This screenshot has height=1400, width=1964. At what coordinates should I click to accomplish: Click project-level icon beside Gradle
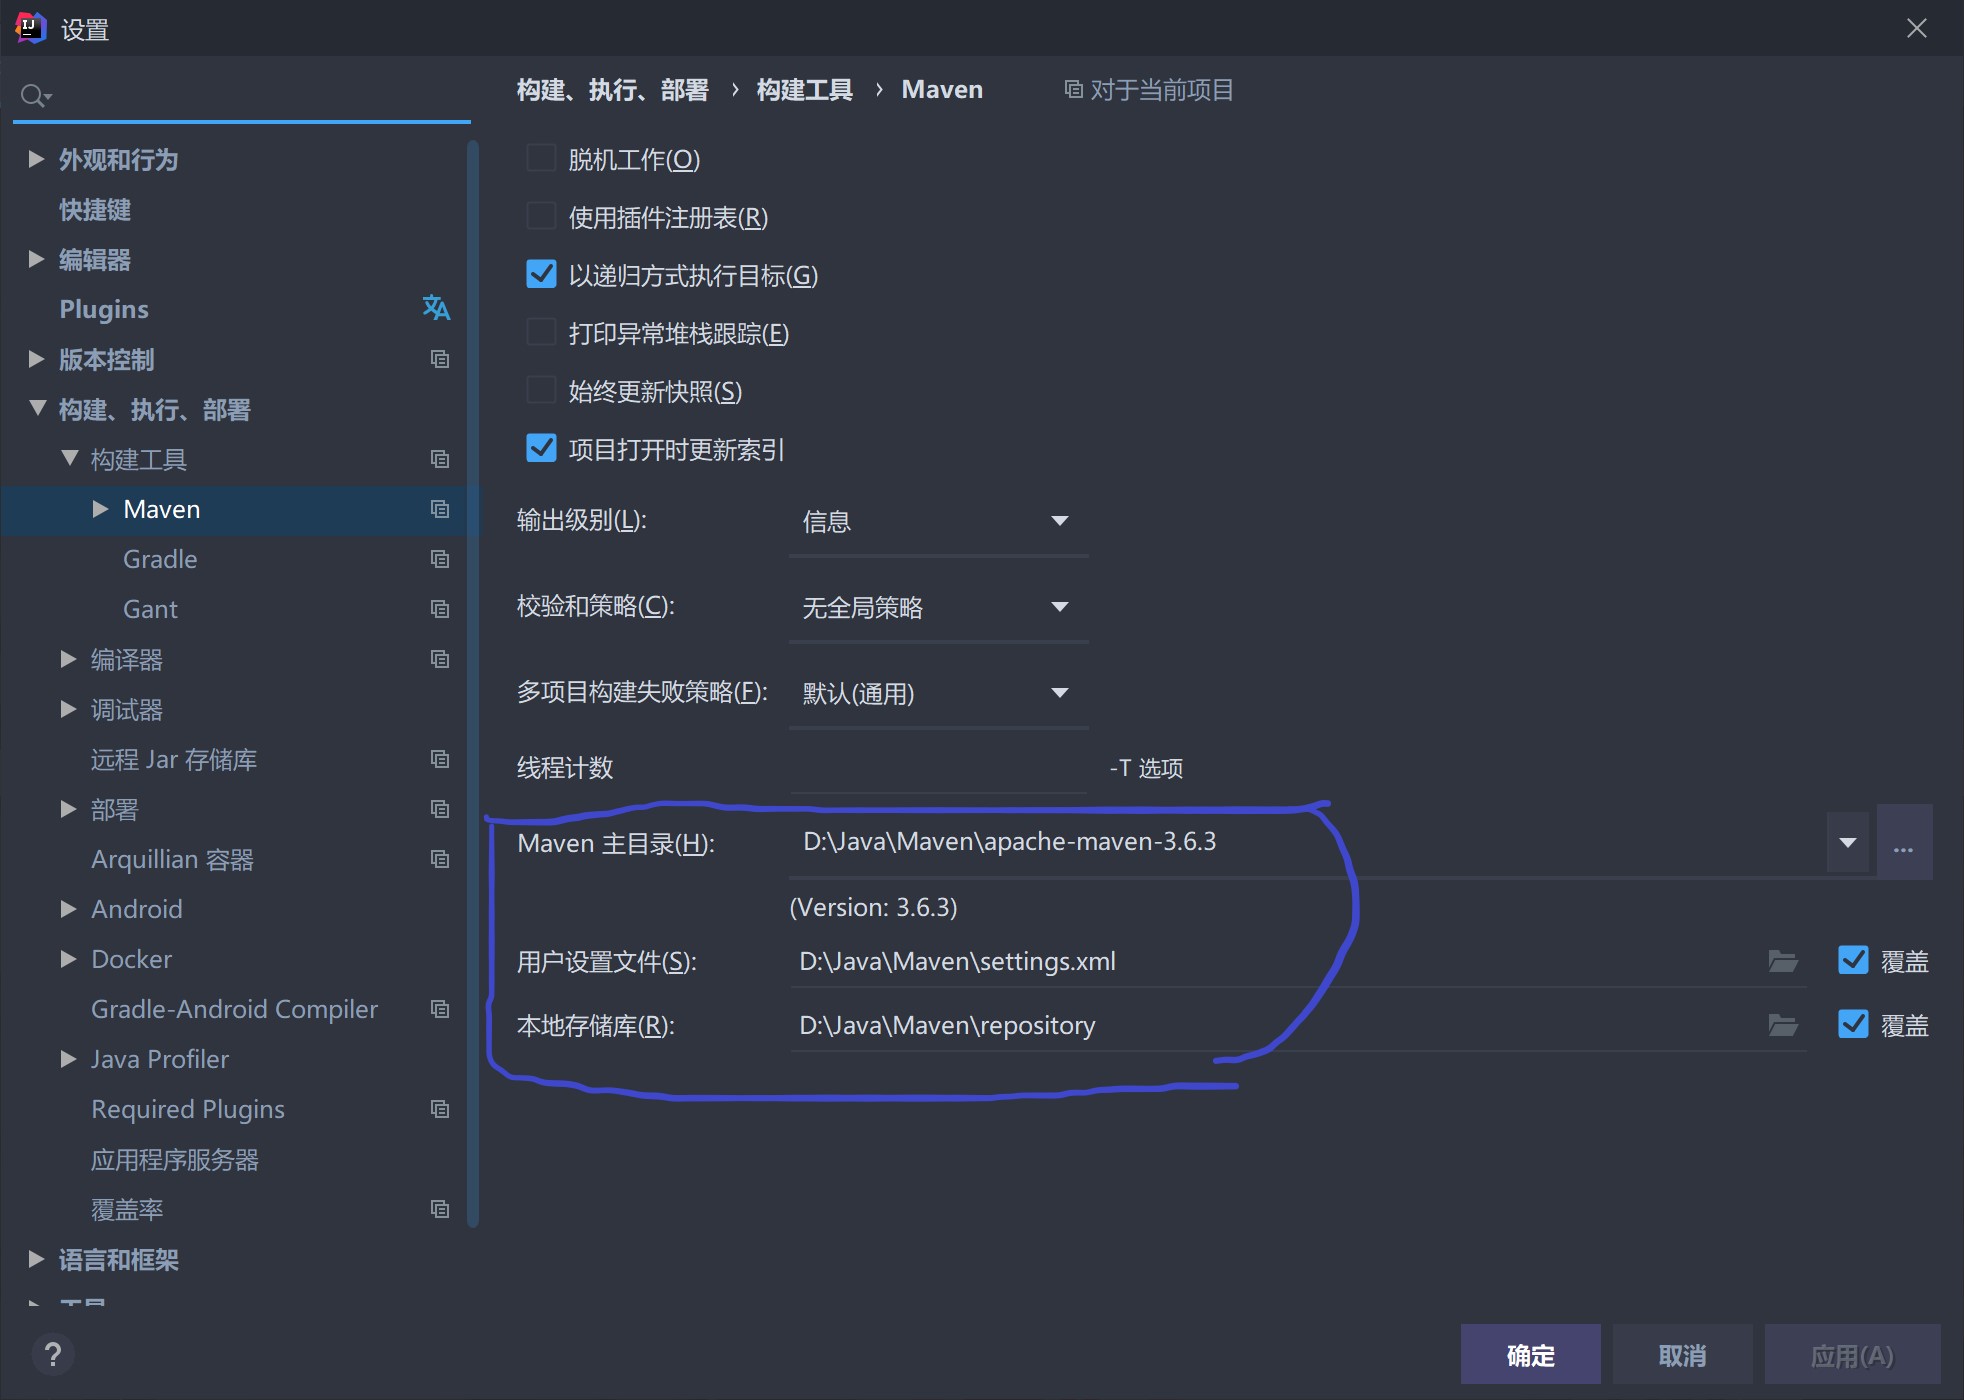(x=440, y=559)
